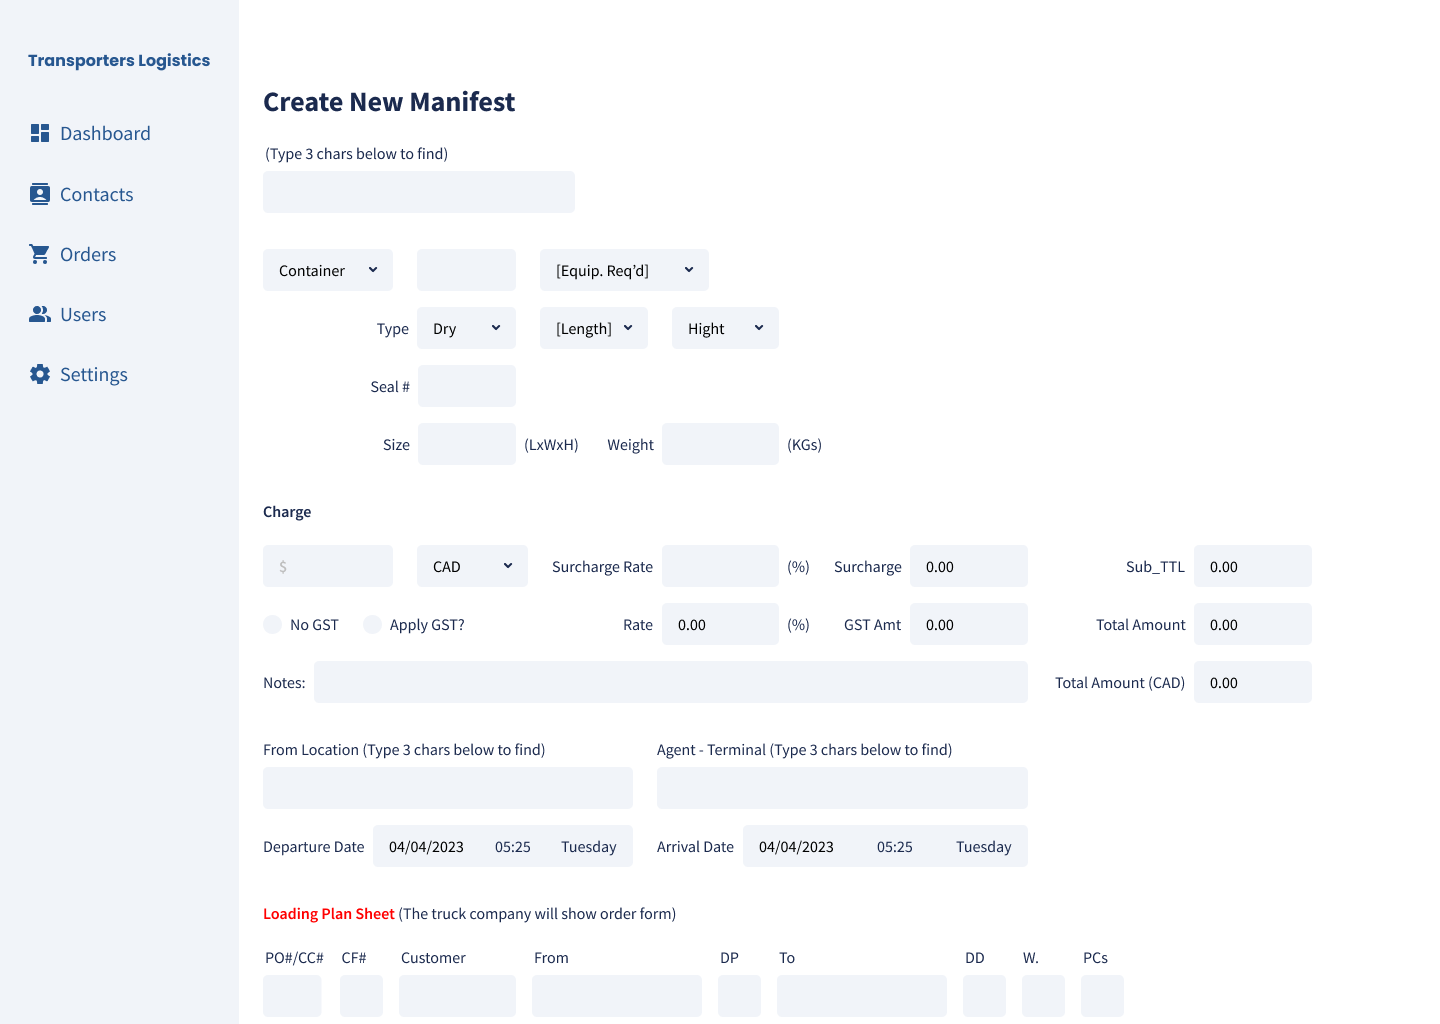Click the Transporters Logistics brand link
This screenshot has width=1440, height=1024.
[119, 60]
